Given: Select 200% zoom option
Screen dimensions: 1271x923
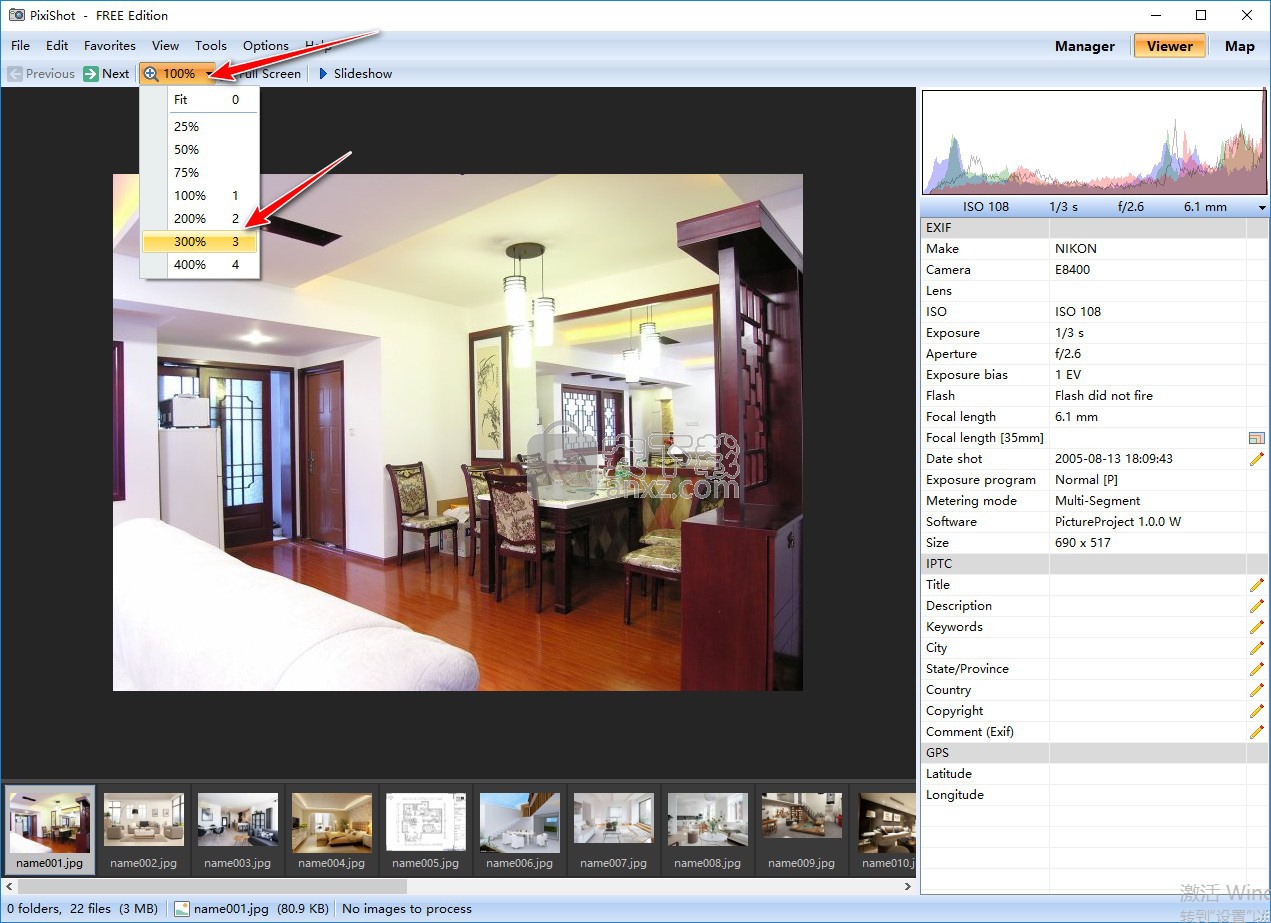Looking at the screenshot, I should pyautogui.click(x=200, y=218).
